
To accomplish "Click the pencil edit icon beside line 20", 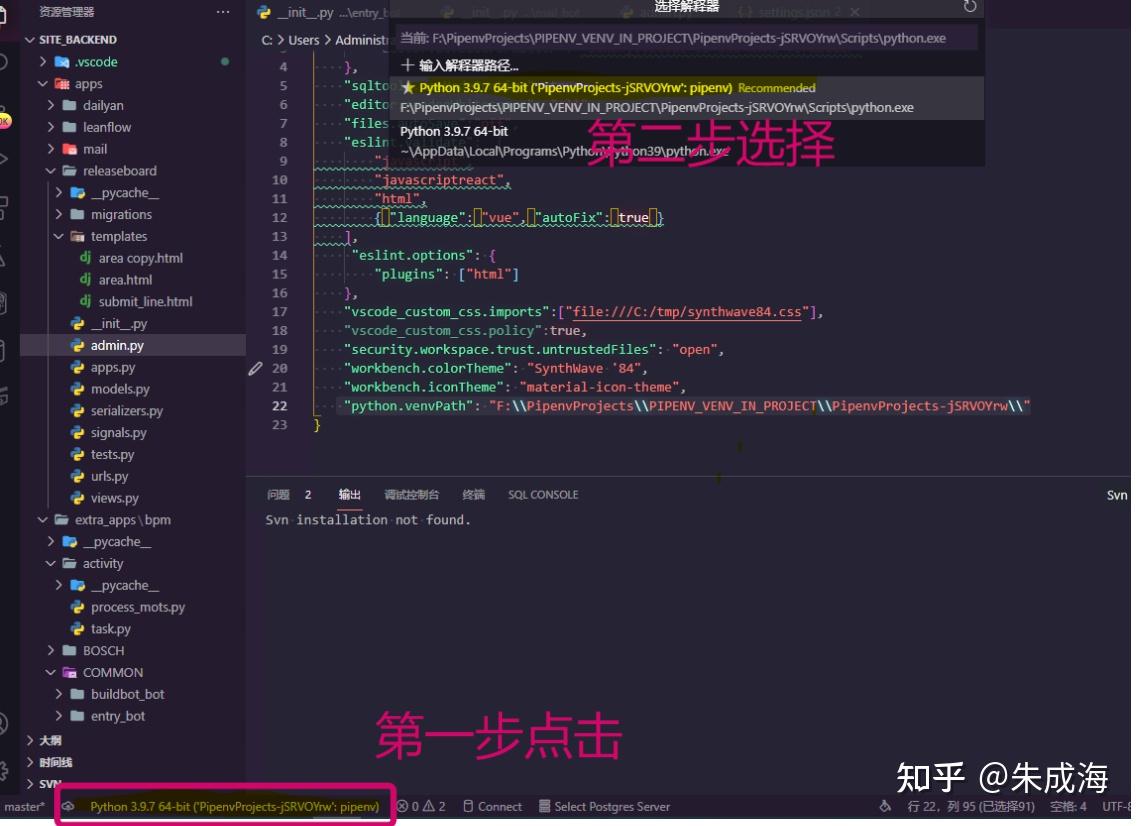I will [255, 368].
